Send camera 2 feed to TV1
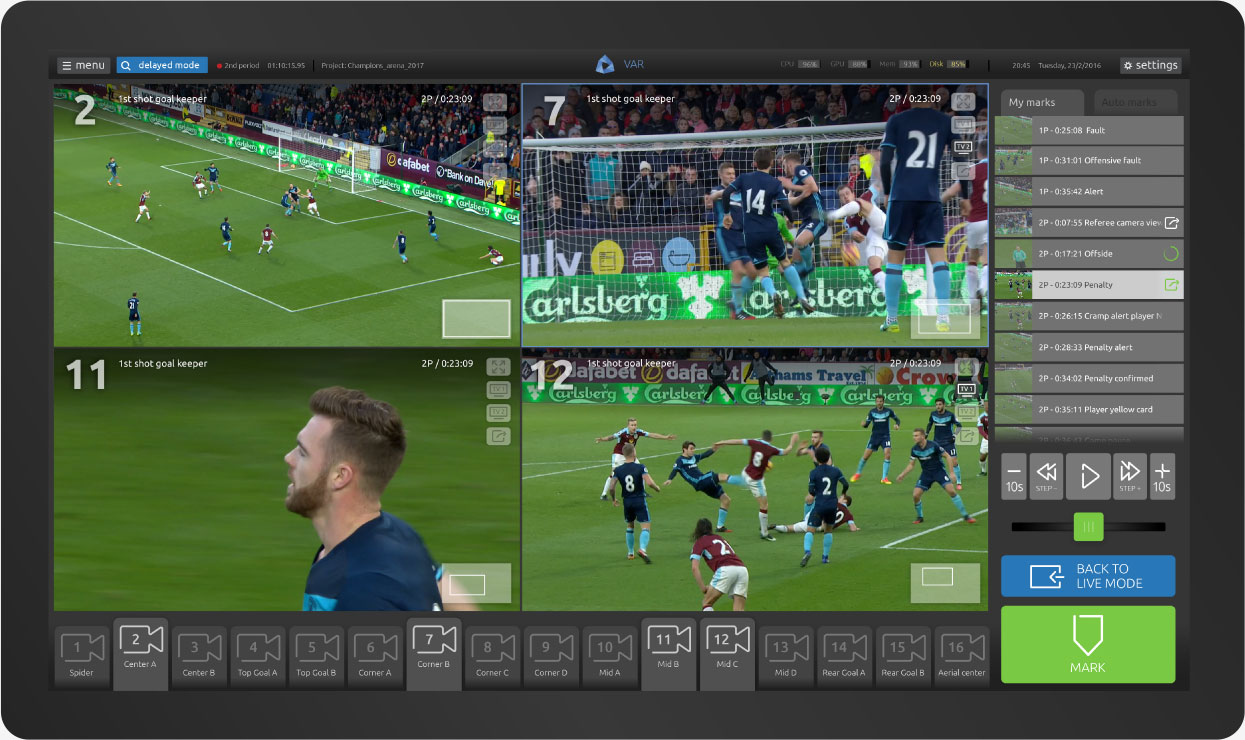This screenshot has width=1245, height=740. tap(496, 126)
